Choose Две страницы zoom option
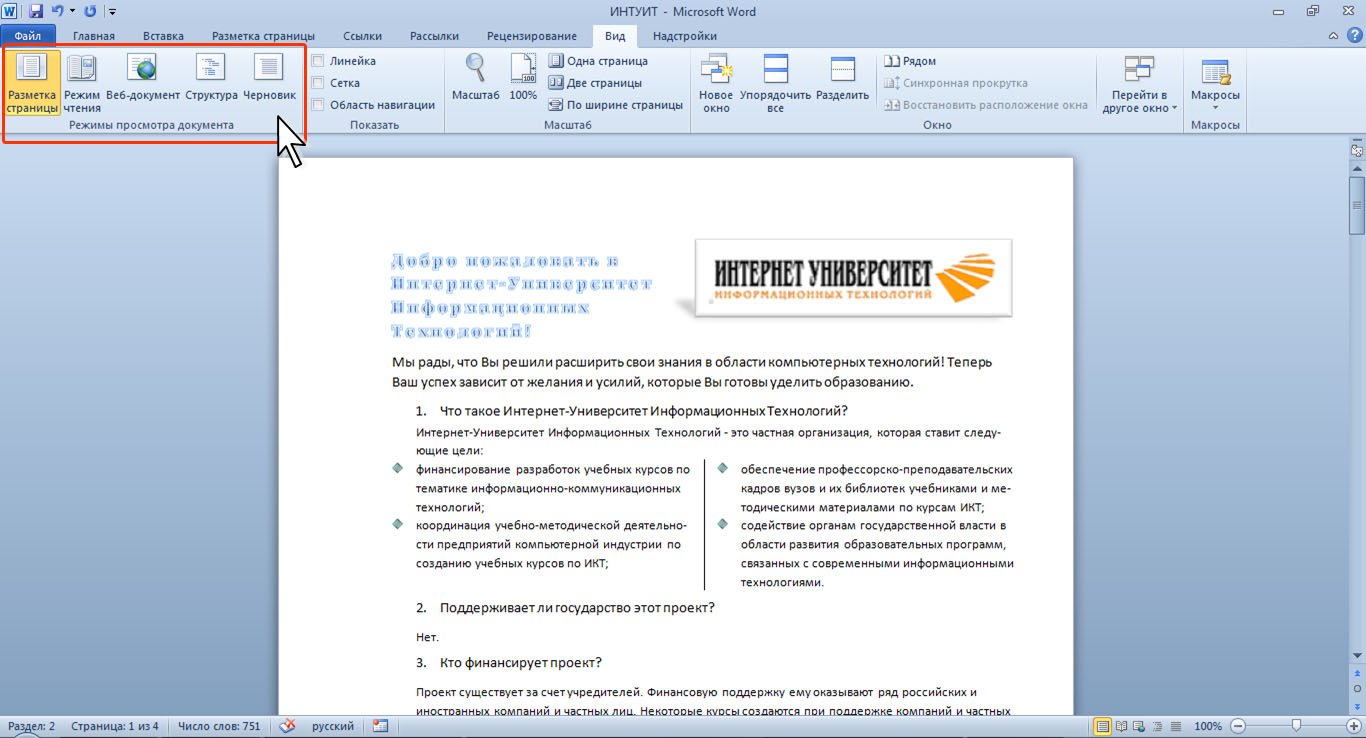The height and width of the screenshot is (738, 1366). click(595, 83)
